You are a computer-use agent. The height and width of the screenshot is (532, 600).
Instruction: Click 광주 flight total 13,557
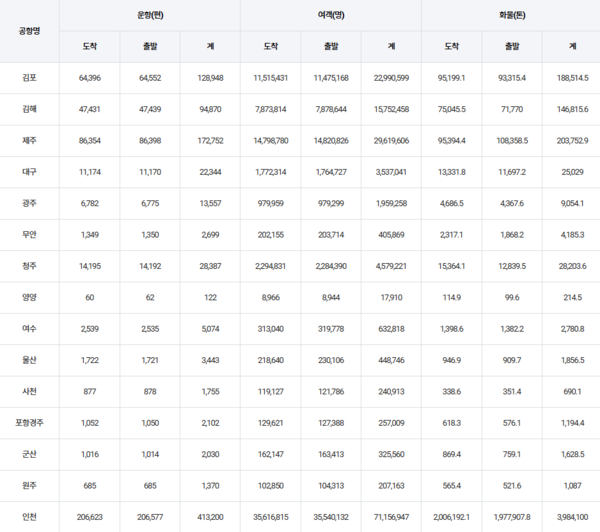pyautogui.click(x=210, y=204)
